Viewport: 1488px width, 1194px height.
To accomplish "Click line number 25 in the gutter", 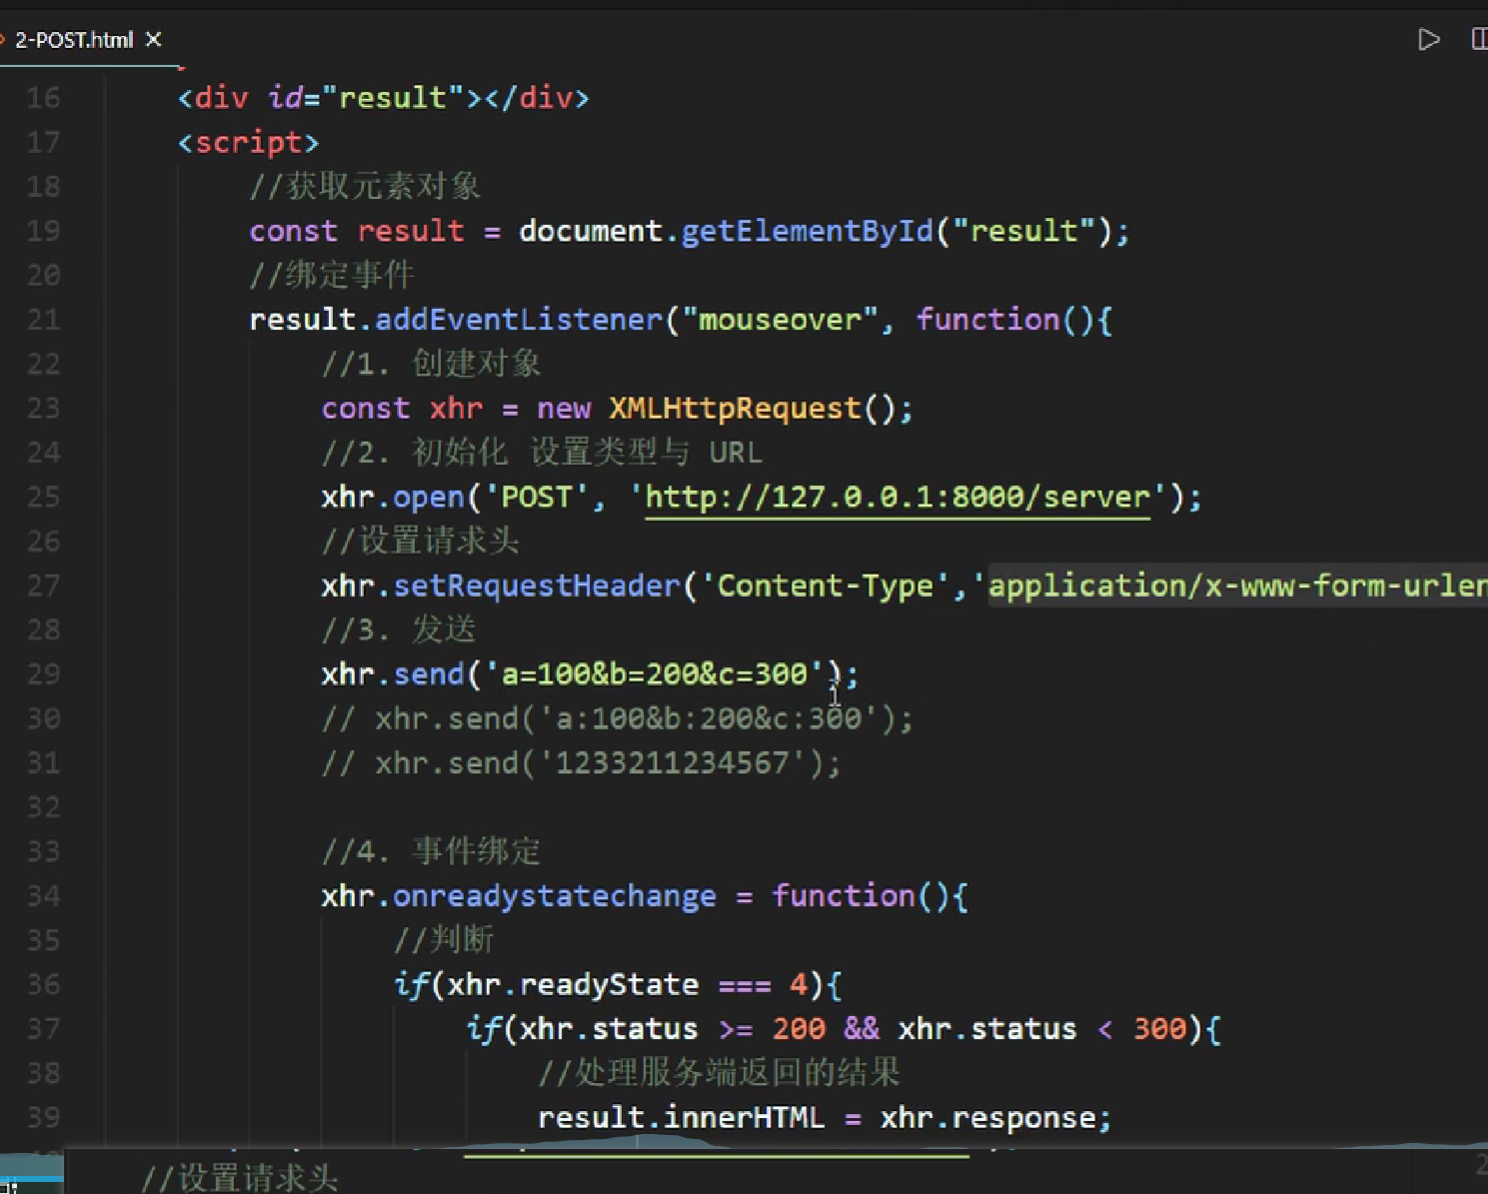I will (43, 497).
